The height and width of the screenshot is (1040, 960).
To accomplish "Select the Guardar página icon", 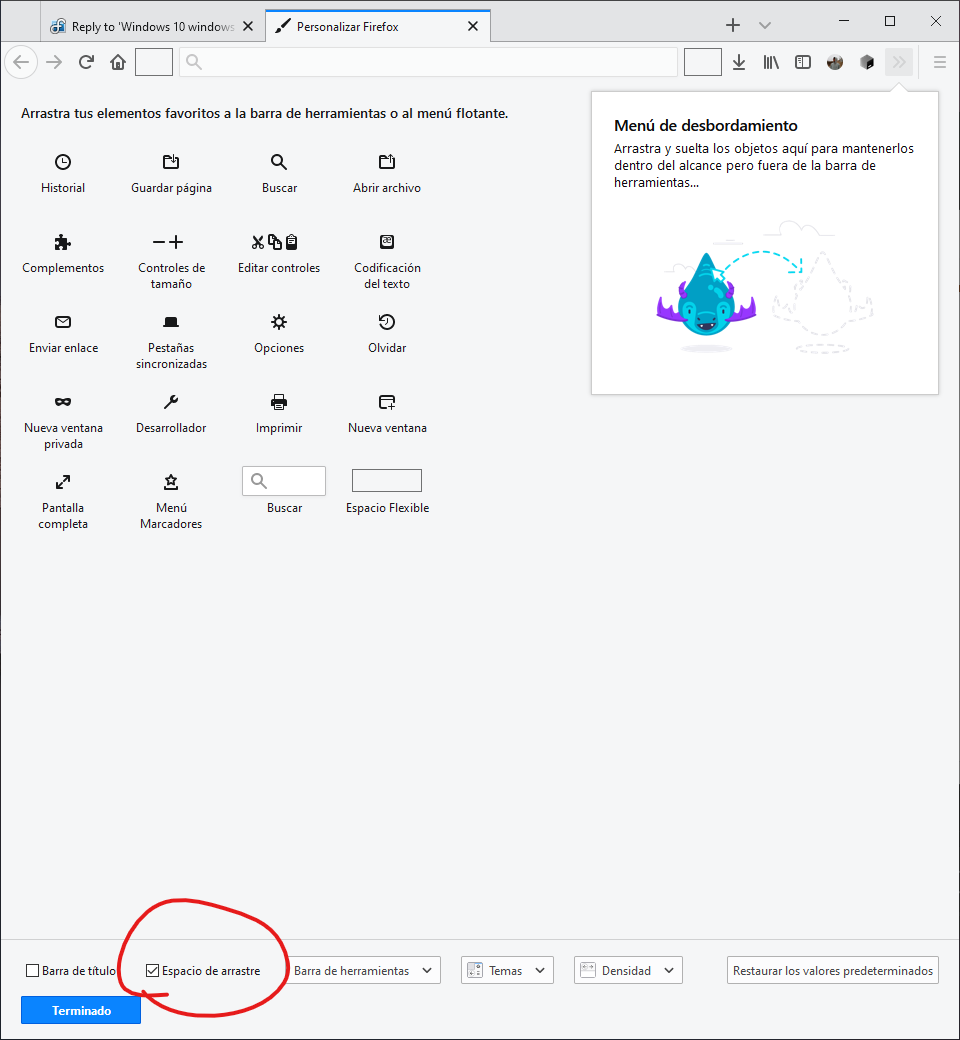I will click(171, 162).
